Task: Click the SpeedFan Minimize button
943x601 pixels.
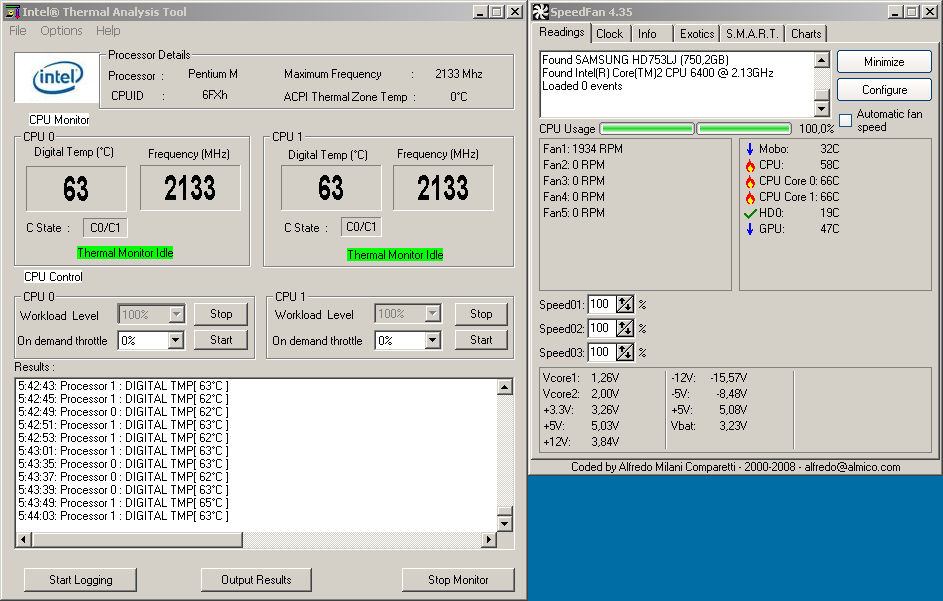Action: point(884,62)
